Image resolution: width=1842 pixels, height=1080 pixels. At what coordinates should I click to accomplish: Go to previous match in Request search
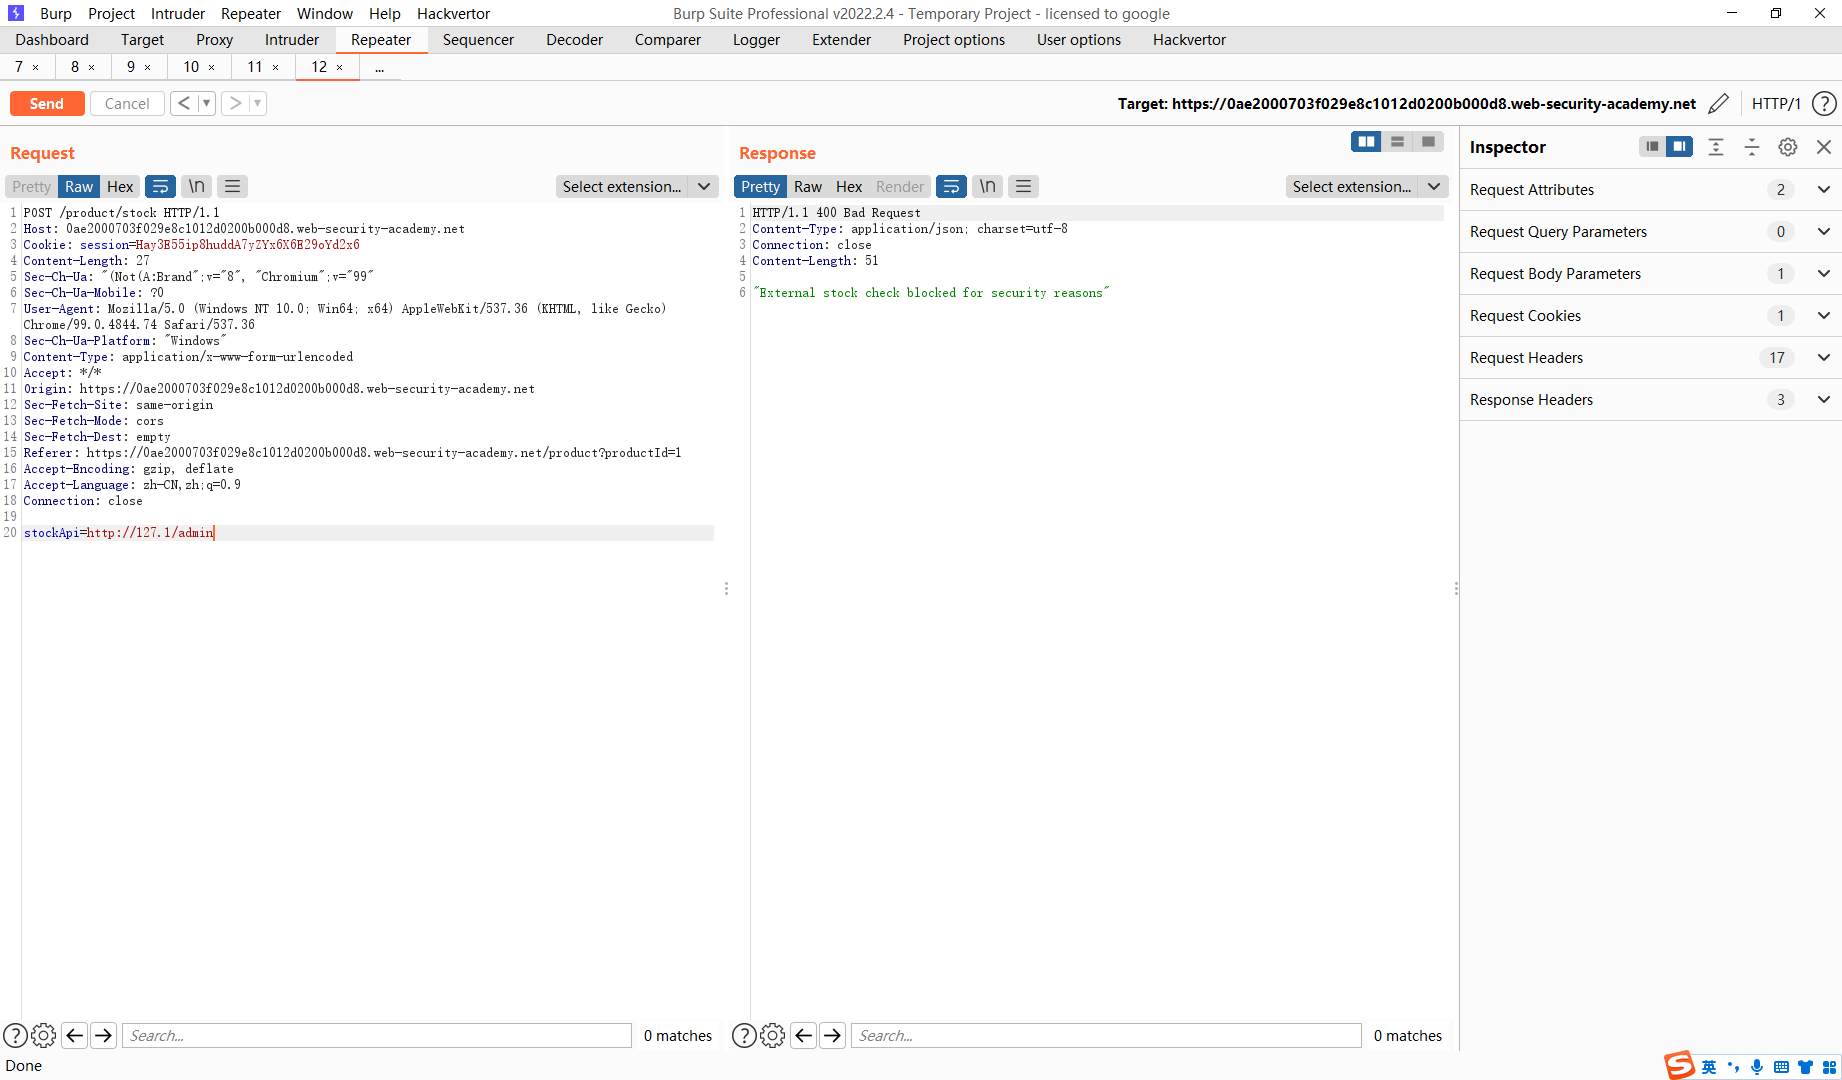point(75,1036)
